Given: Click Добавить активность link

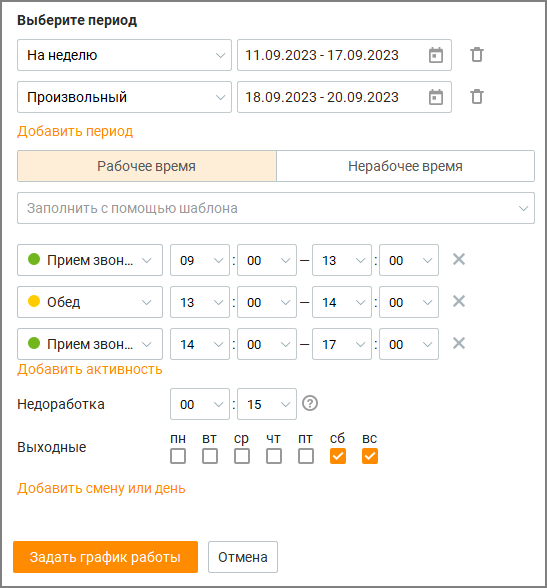Looking at the screenshot, I should tap(90, 369).
